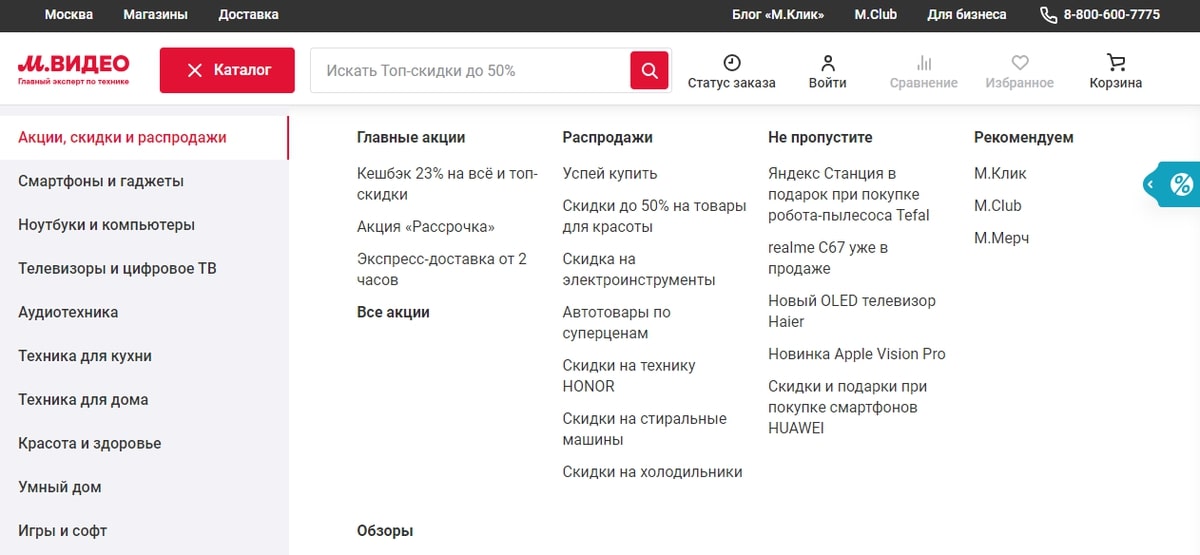Open Не пропустите heading

coord(820,138)
